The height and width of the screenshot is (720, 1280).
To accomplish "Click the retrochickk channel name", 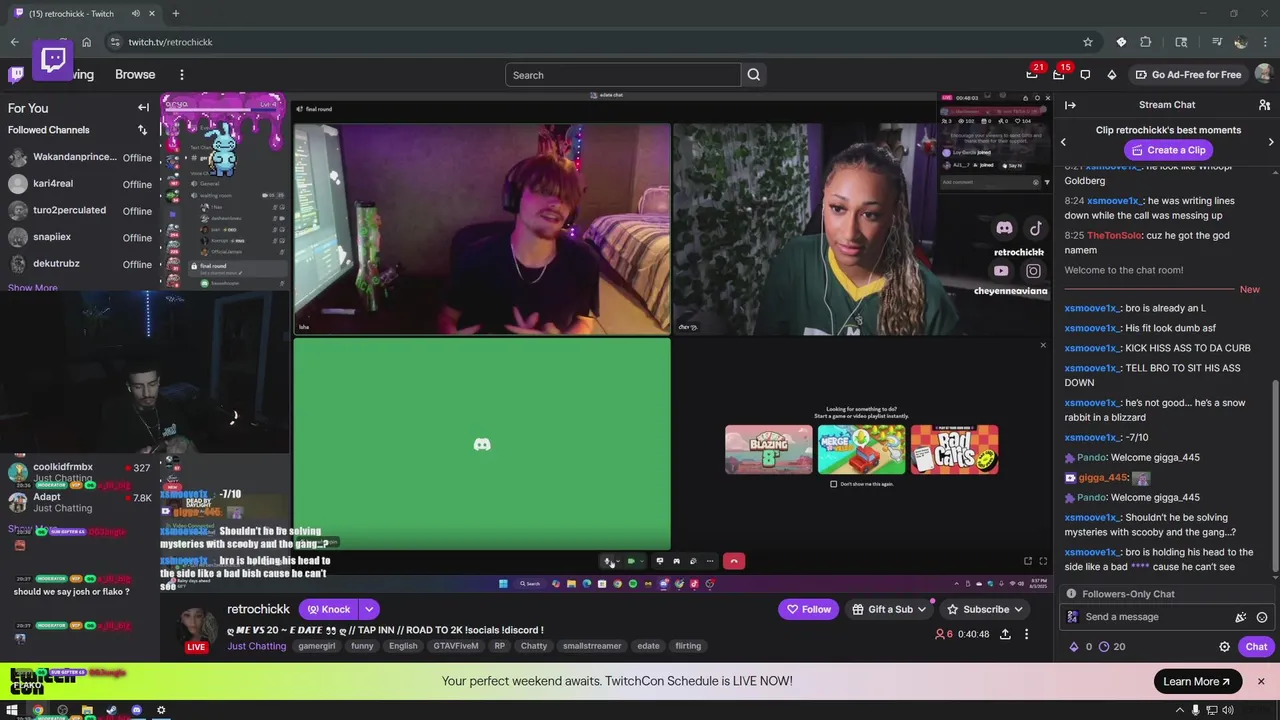I will tap(258, 609).
